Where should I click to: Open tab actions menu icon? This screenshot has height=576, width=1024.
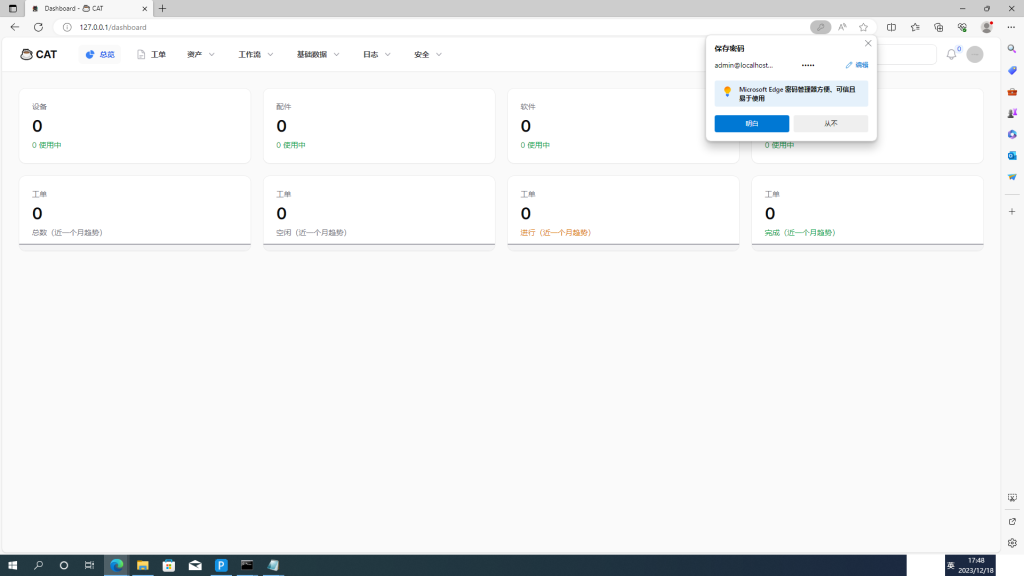[12, 8]
